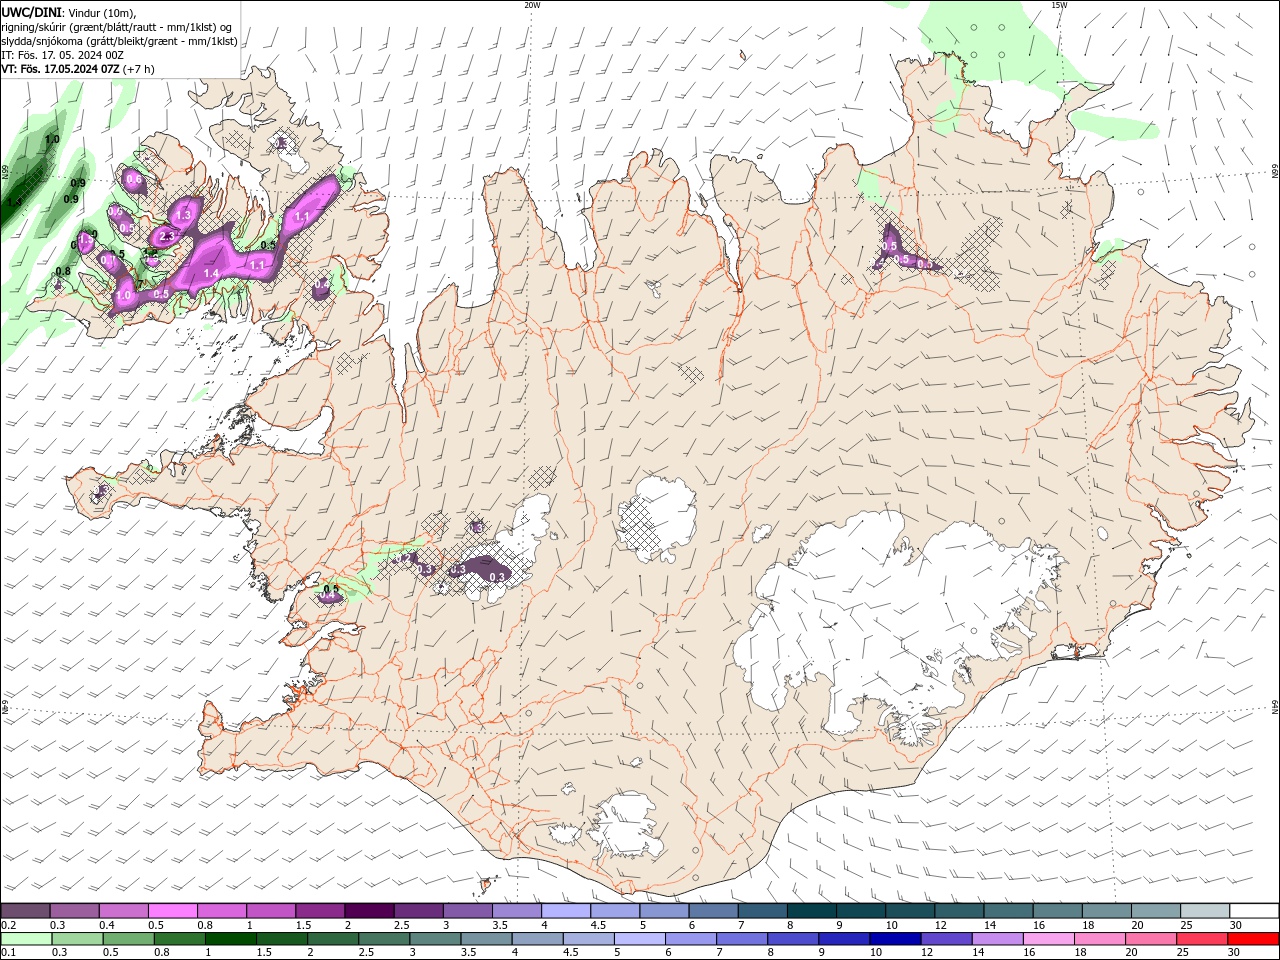The height and width of the screenshot is (960, 1280).
Task: Pick the palest green bottom-row swatch between 0.1 and 0.3
Action: [26, 939]
